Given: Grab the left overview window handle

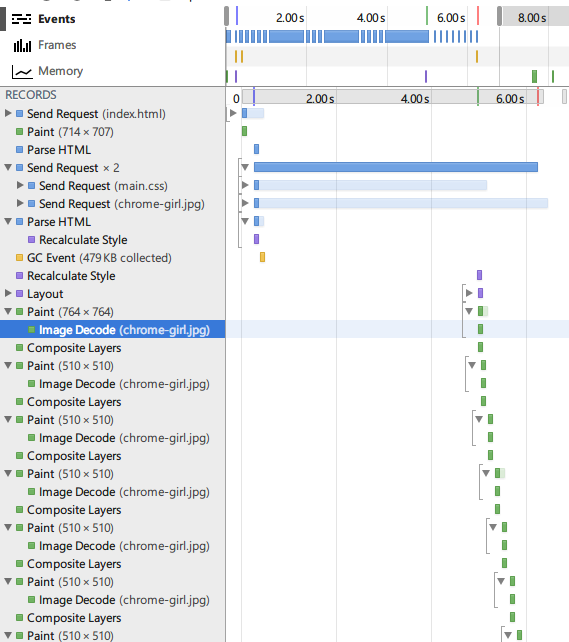Looking at the screenshot, I should pyautogui.click(x=226, y=16).
